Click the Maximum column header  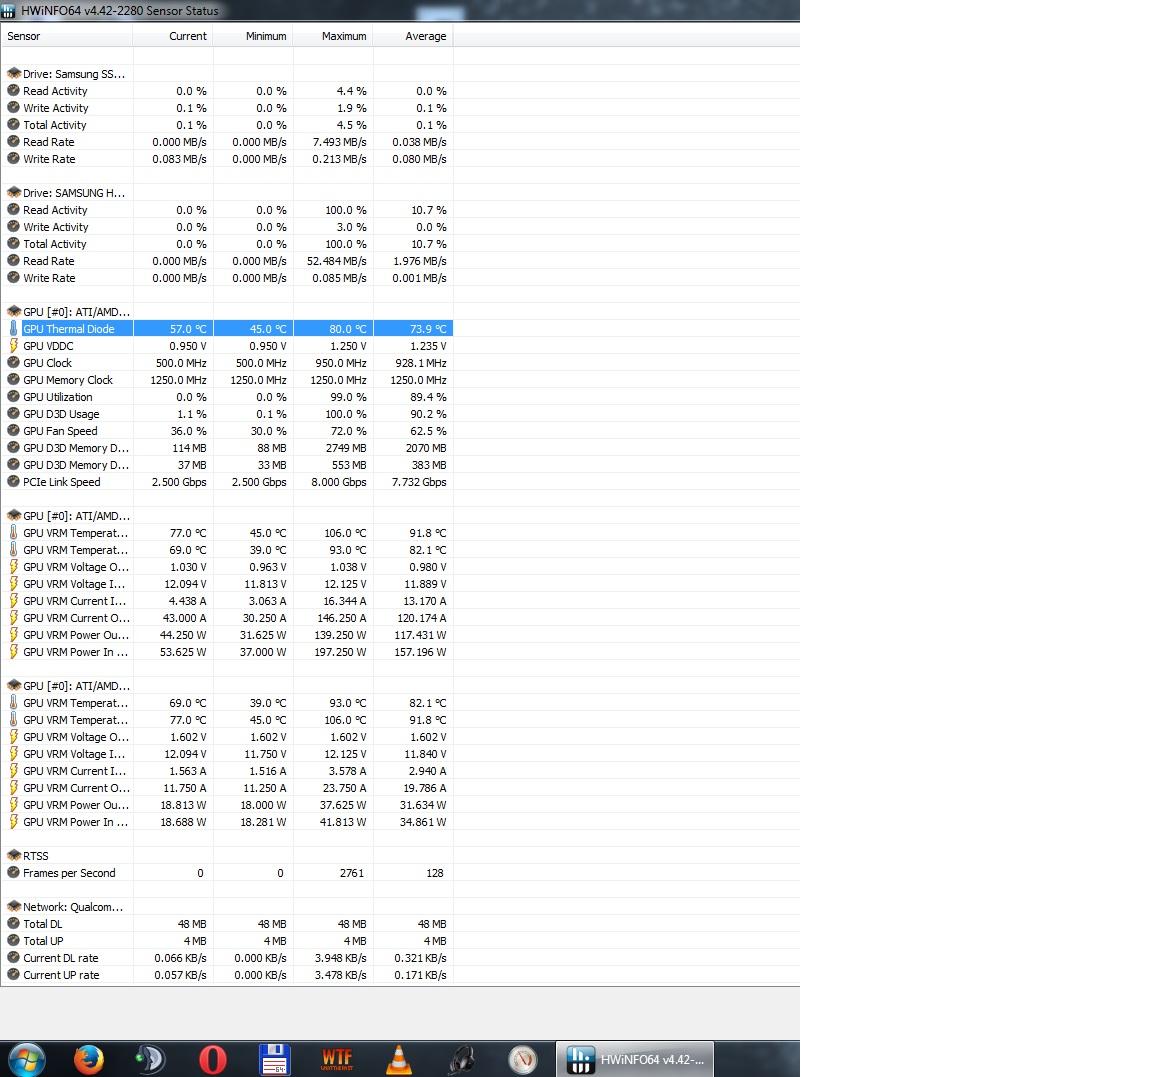point(333,36)
